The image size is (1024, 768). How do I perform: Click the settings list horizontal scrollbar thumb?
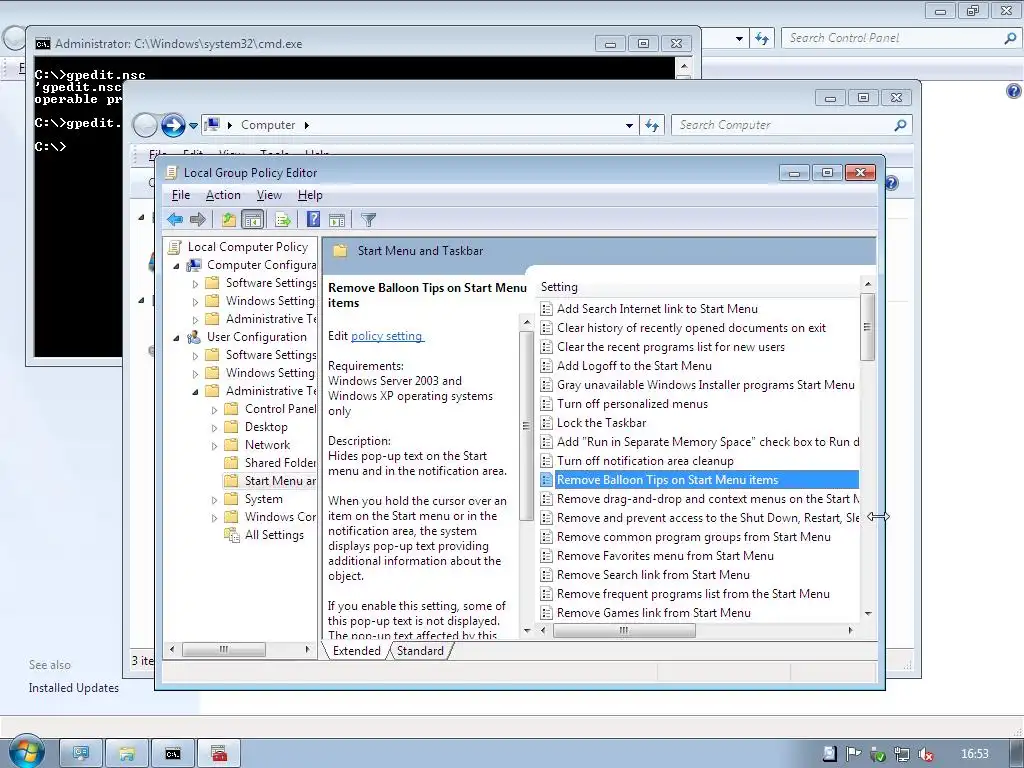[x=624, y=630]
